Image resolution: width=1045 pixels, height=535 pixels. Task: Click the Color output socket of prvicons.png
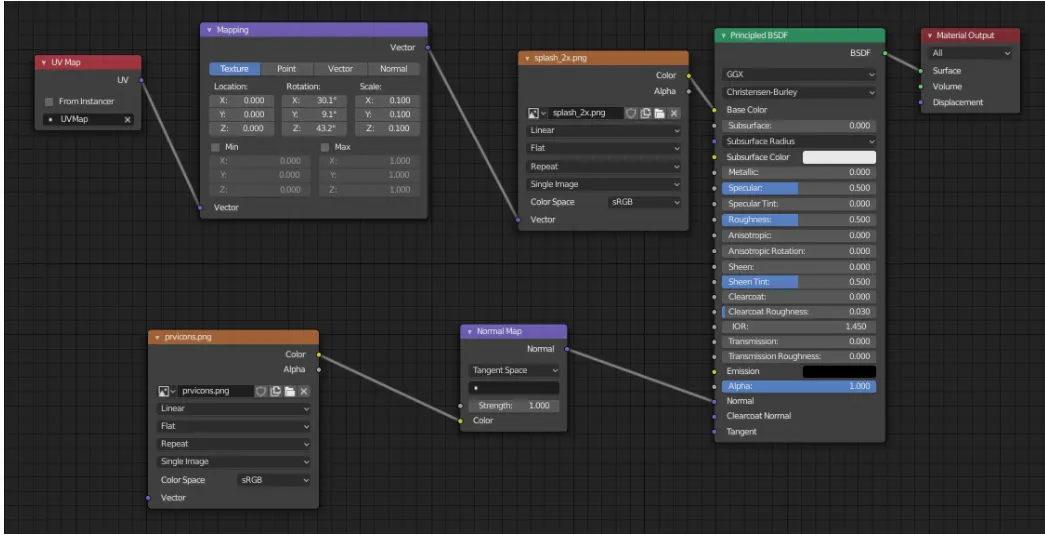pyautogui.click(x=319, y=354)
